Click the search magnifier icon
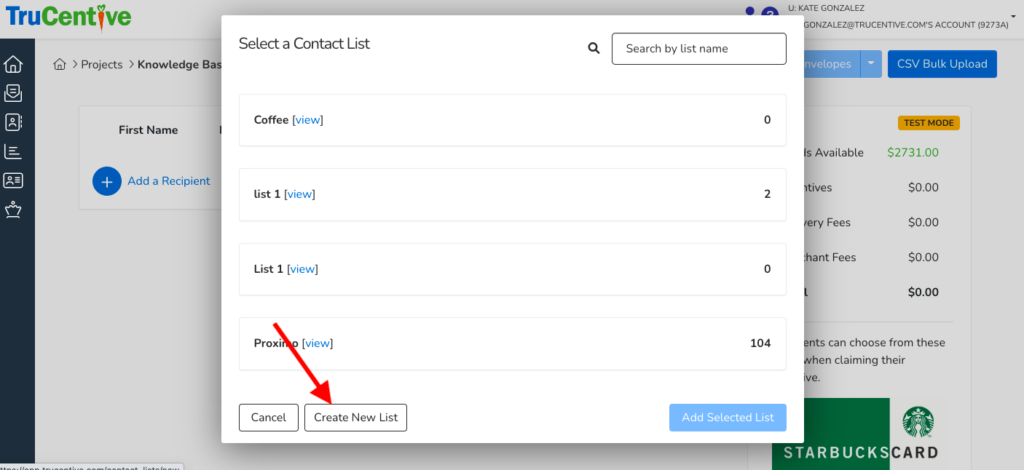 point(594,48)
